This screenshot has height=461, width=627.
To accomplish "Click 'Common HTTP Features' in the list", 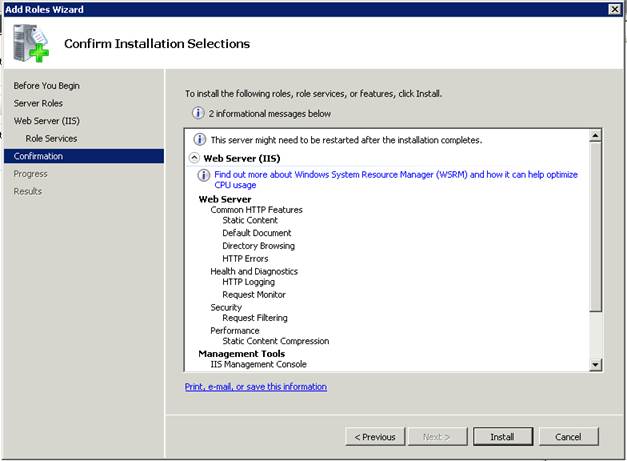I will [x=256, y=210].
